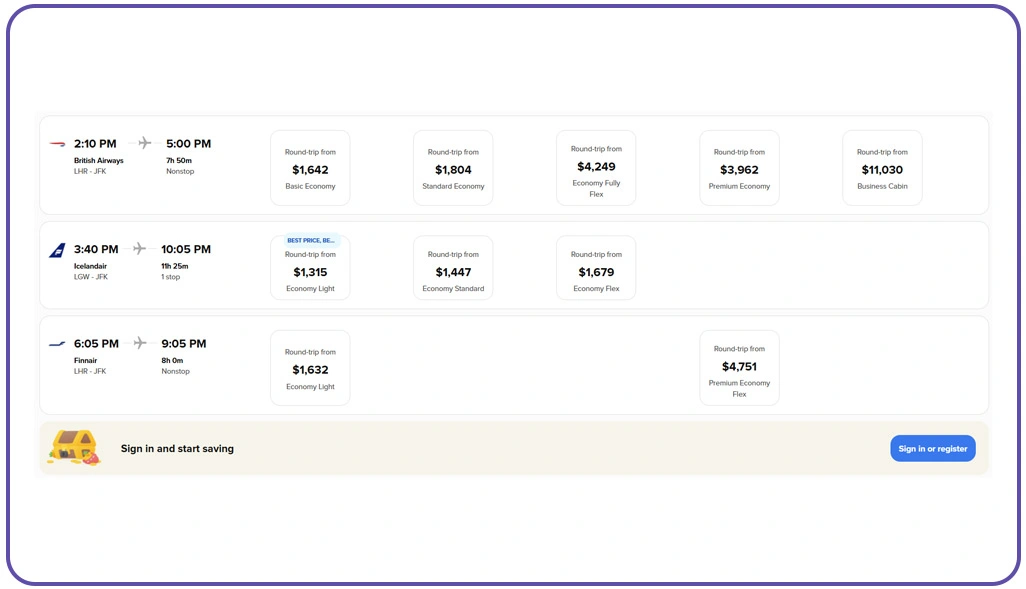The width and height of the screenshot is (1026, 589).
Task: Click the 1 stop label on the Icelandair flight
Action: pyautogui.click(x=170, y=277)
